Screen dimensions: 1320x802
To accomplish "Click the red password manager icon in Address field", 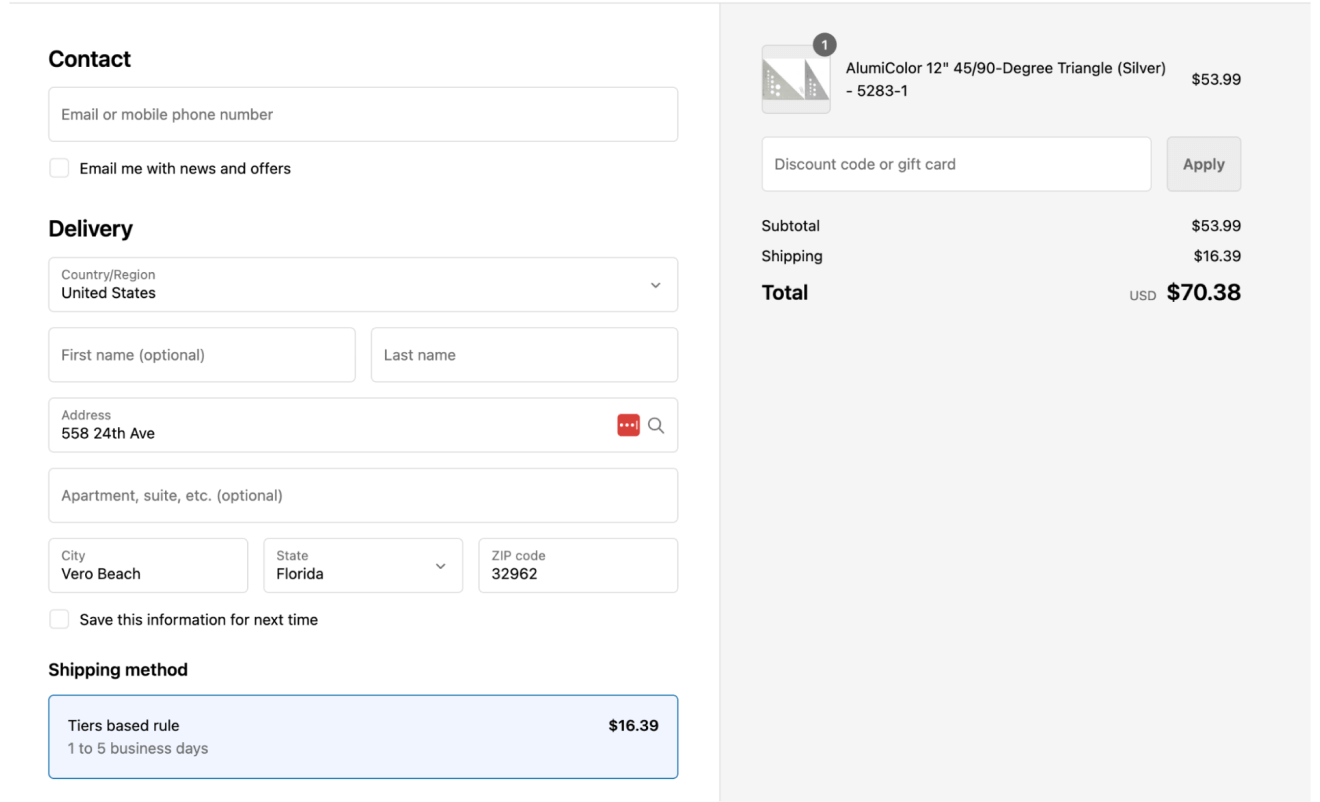I will (628, 425).
